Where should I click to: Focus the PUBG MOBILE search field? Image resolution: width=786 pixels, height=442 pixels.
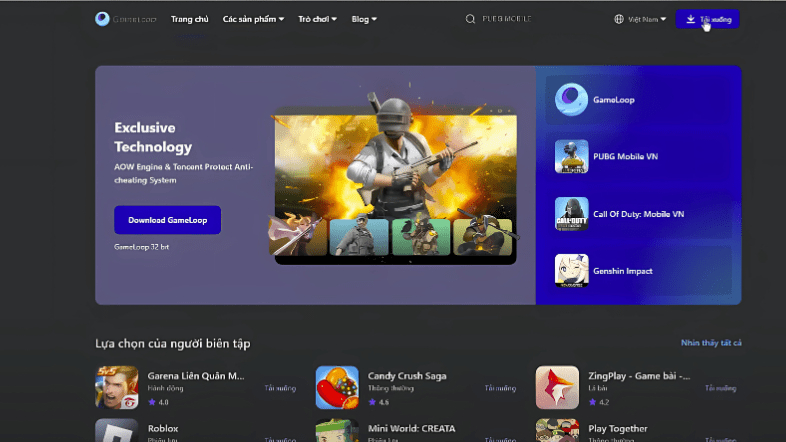(507, 19)
